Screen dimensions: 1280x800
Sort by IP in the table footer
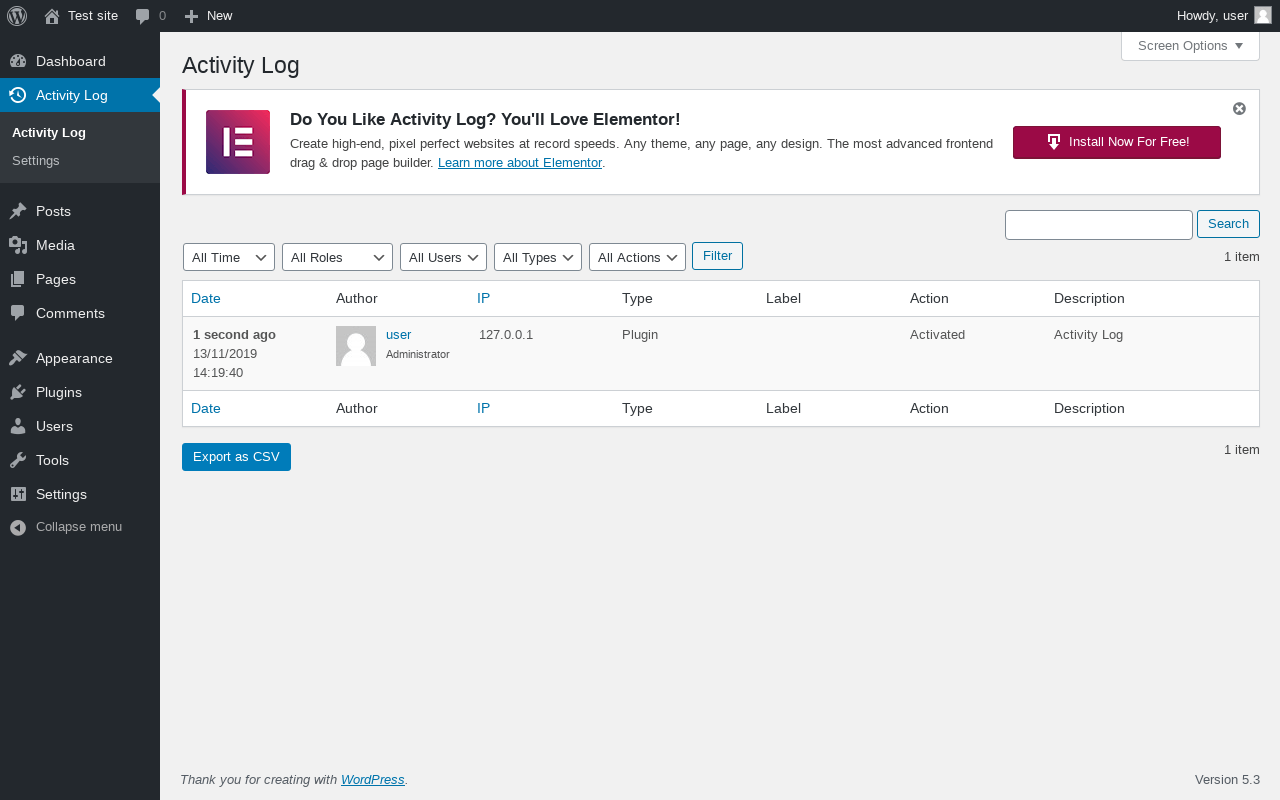[x=483, y=408]
